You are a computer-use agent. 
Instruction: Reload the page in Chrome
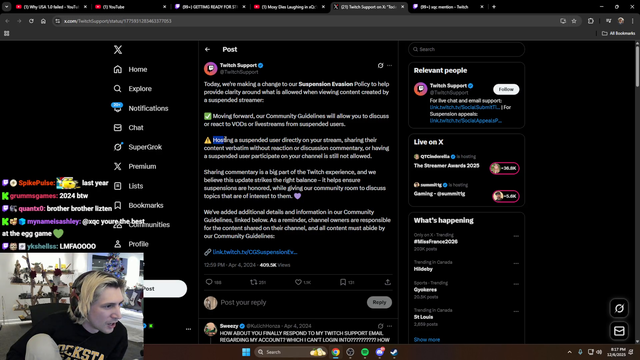pos(31,21)
